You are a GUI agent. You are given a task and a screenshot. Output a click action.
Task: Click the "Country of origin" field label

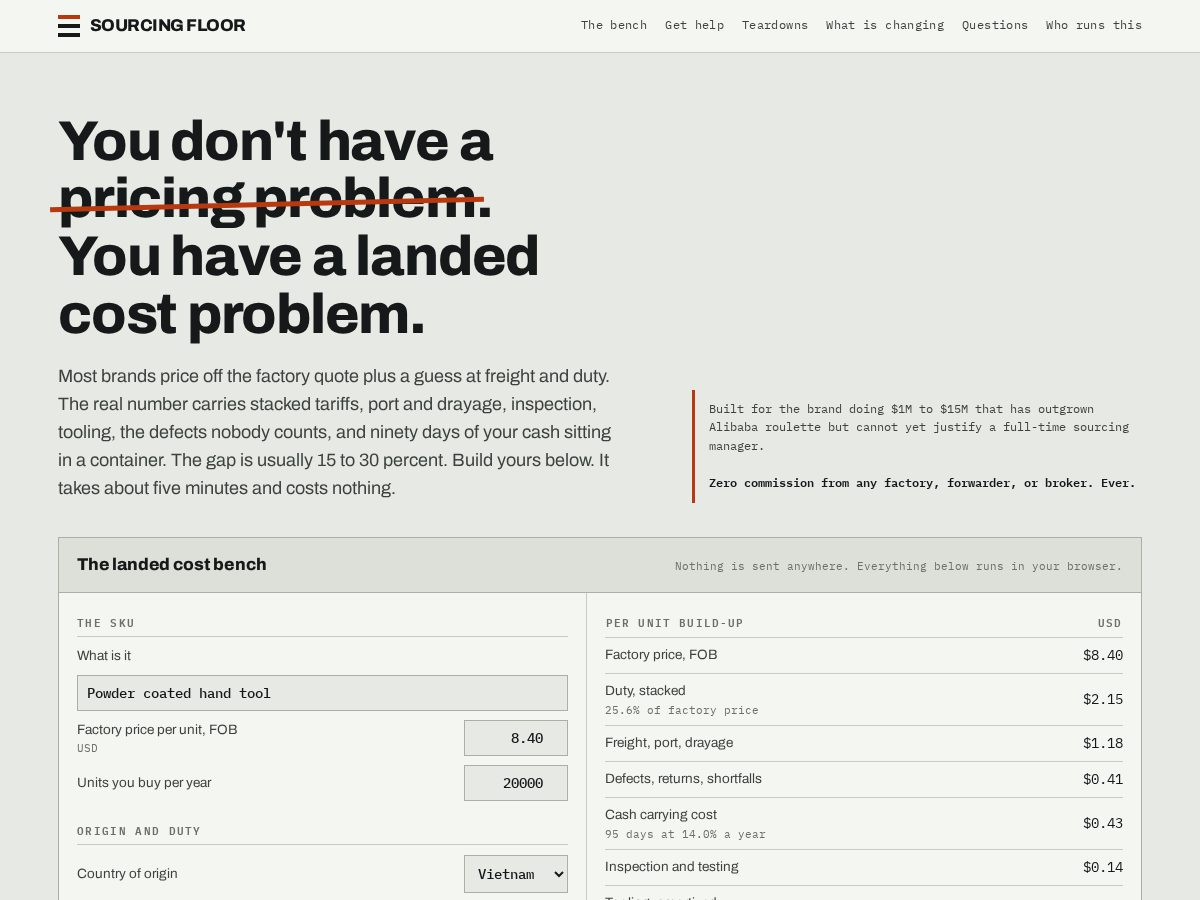click(127, 874)
